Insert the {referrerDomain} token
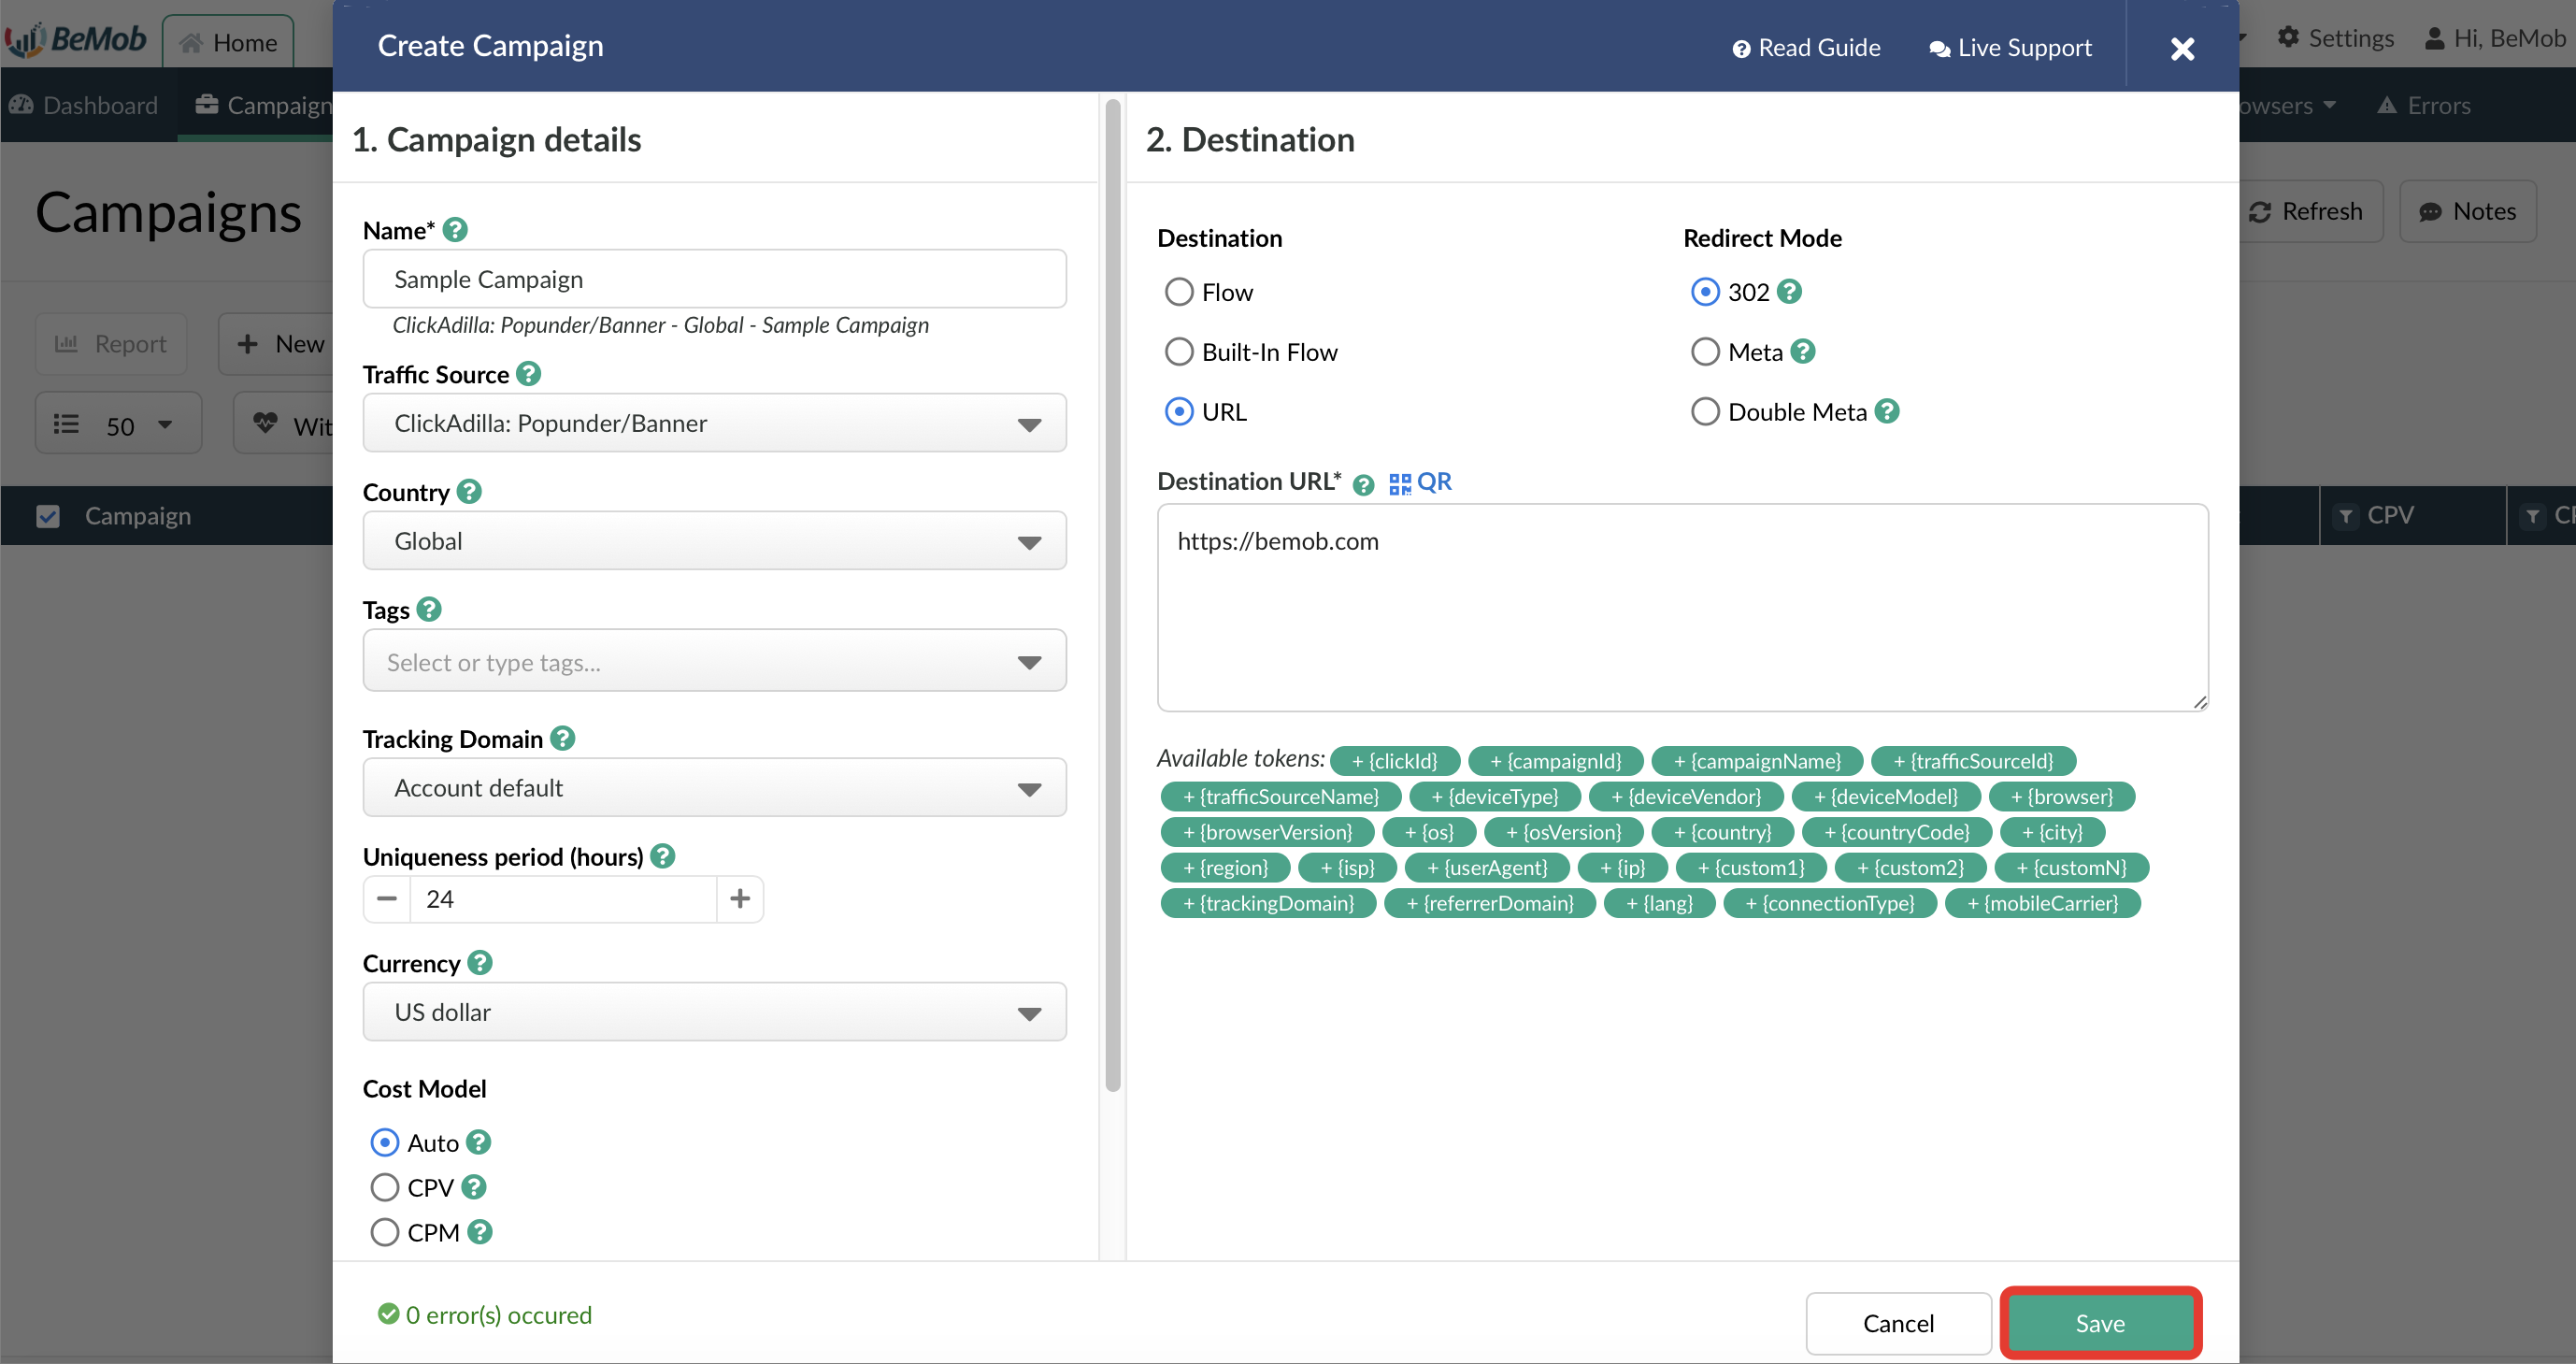This screenshot has height=1364, width=2576. [x=1490, y=903]
